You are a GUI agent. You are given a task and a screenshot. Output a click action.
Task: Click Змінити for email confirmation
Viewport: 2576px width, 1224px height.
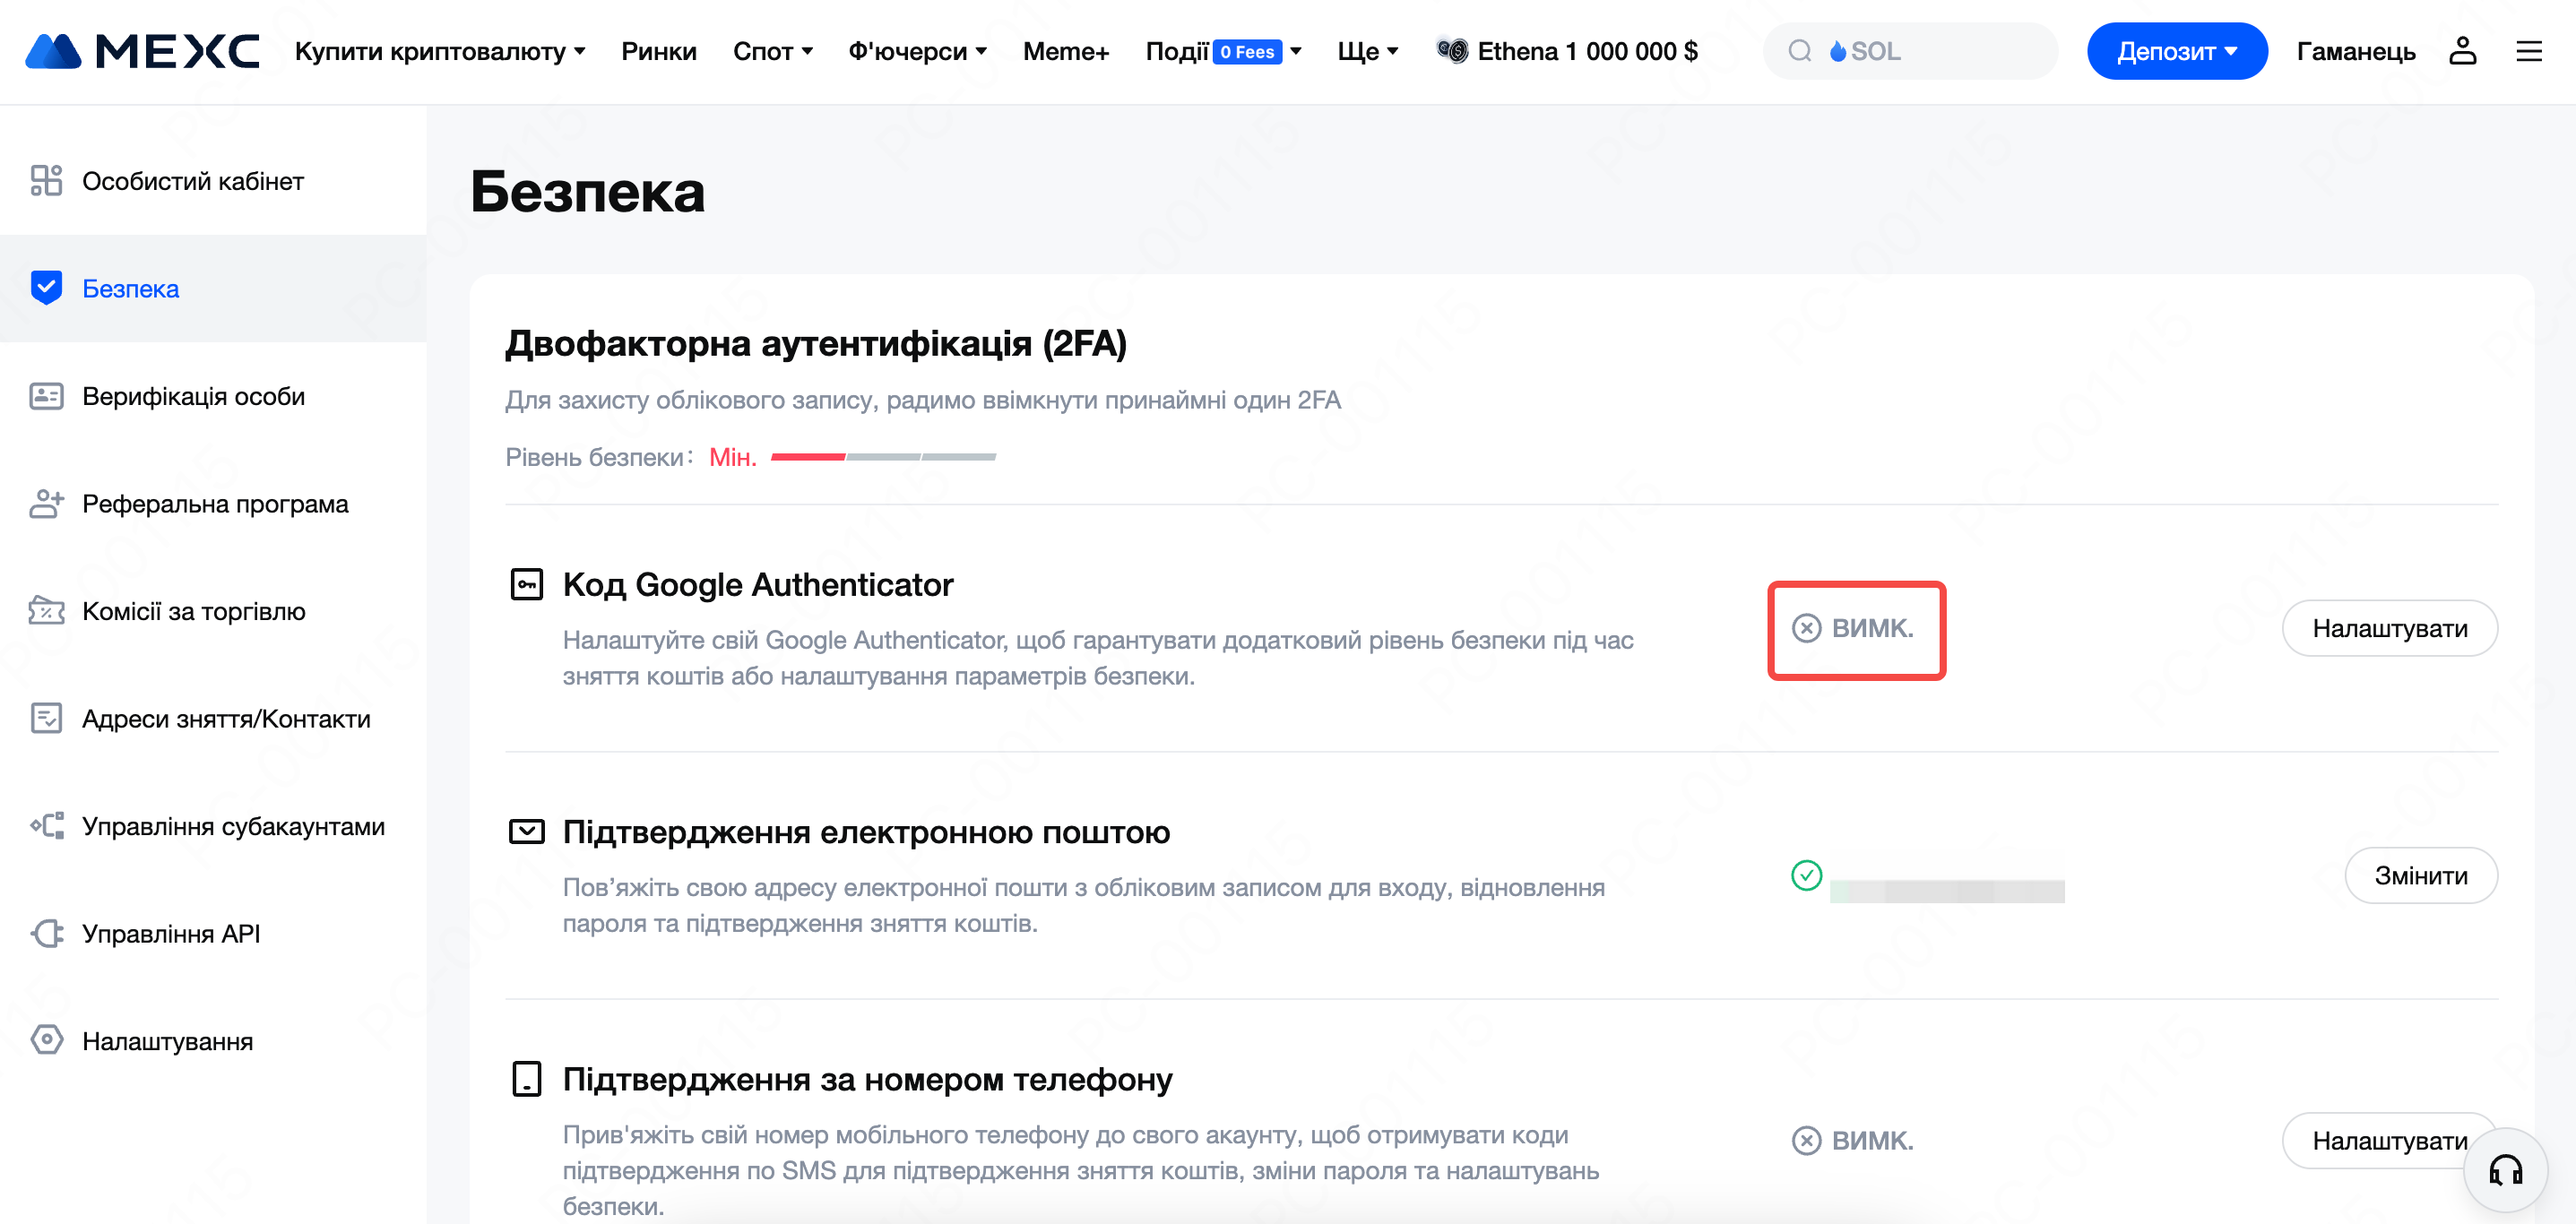2420,876
